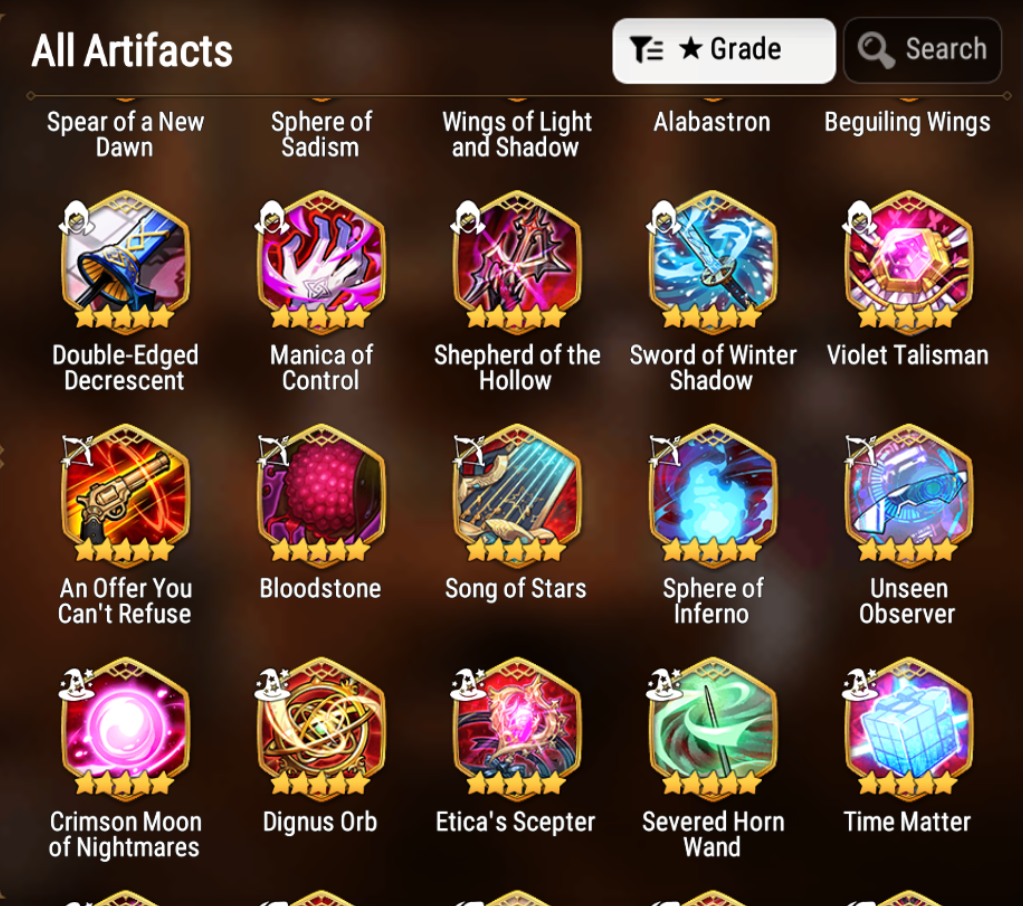Select the Dignus Orb artifact
Image resolution: width=1023 pixels, height=906 pixels.
(x=320, y=727)
